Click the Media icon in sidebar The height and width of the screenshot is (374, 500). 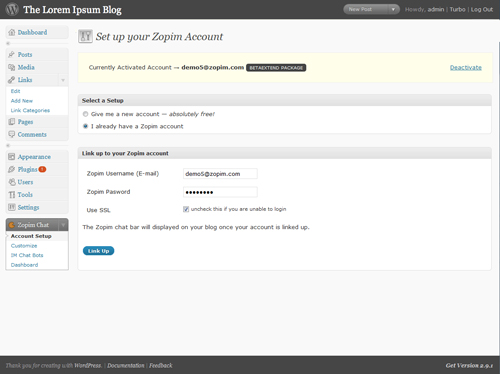click(12, 67)
